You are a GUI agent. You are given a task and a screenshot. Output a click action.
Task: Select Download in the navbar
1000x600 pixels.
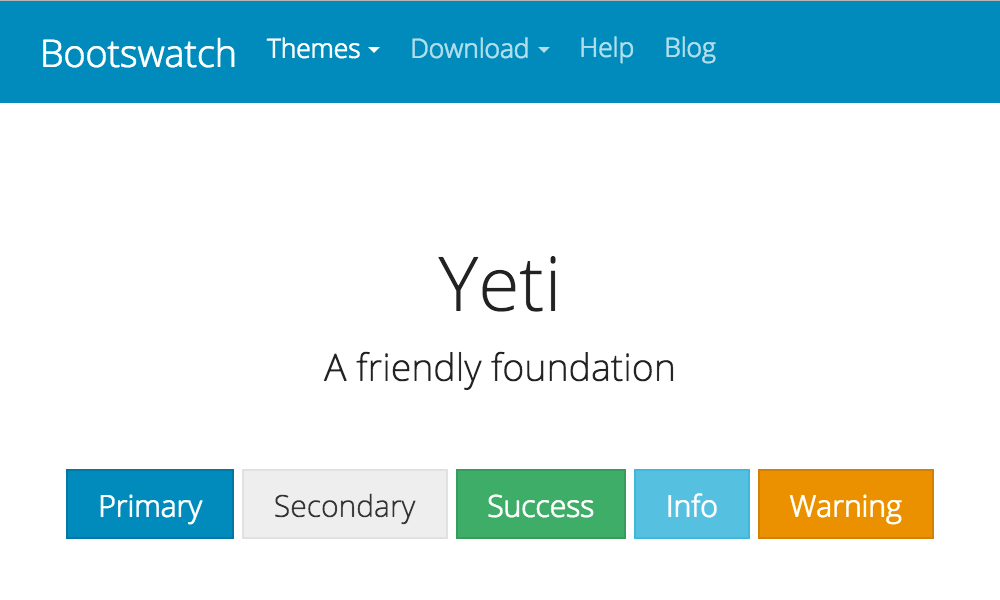[470, 48]
